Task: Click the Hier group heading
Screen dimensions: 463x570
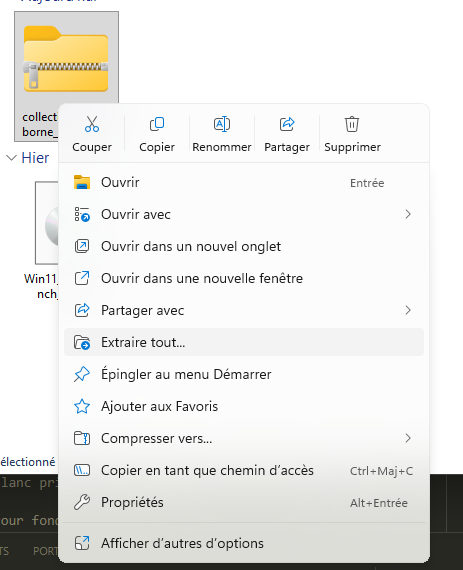Action: point(35,158)
